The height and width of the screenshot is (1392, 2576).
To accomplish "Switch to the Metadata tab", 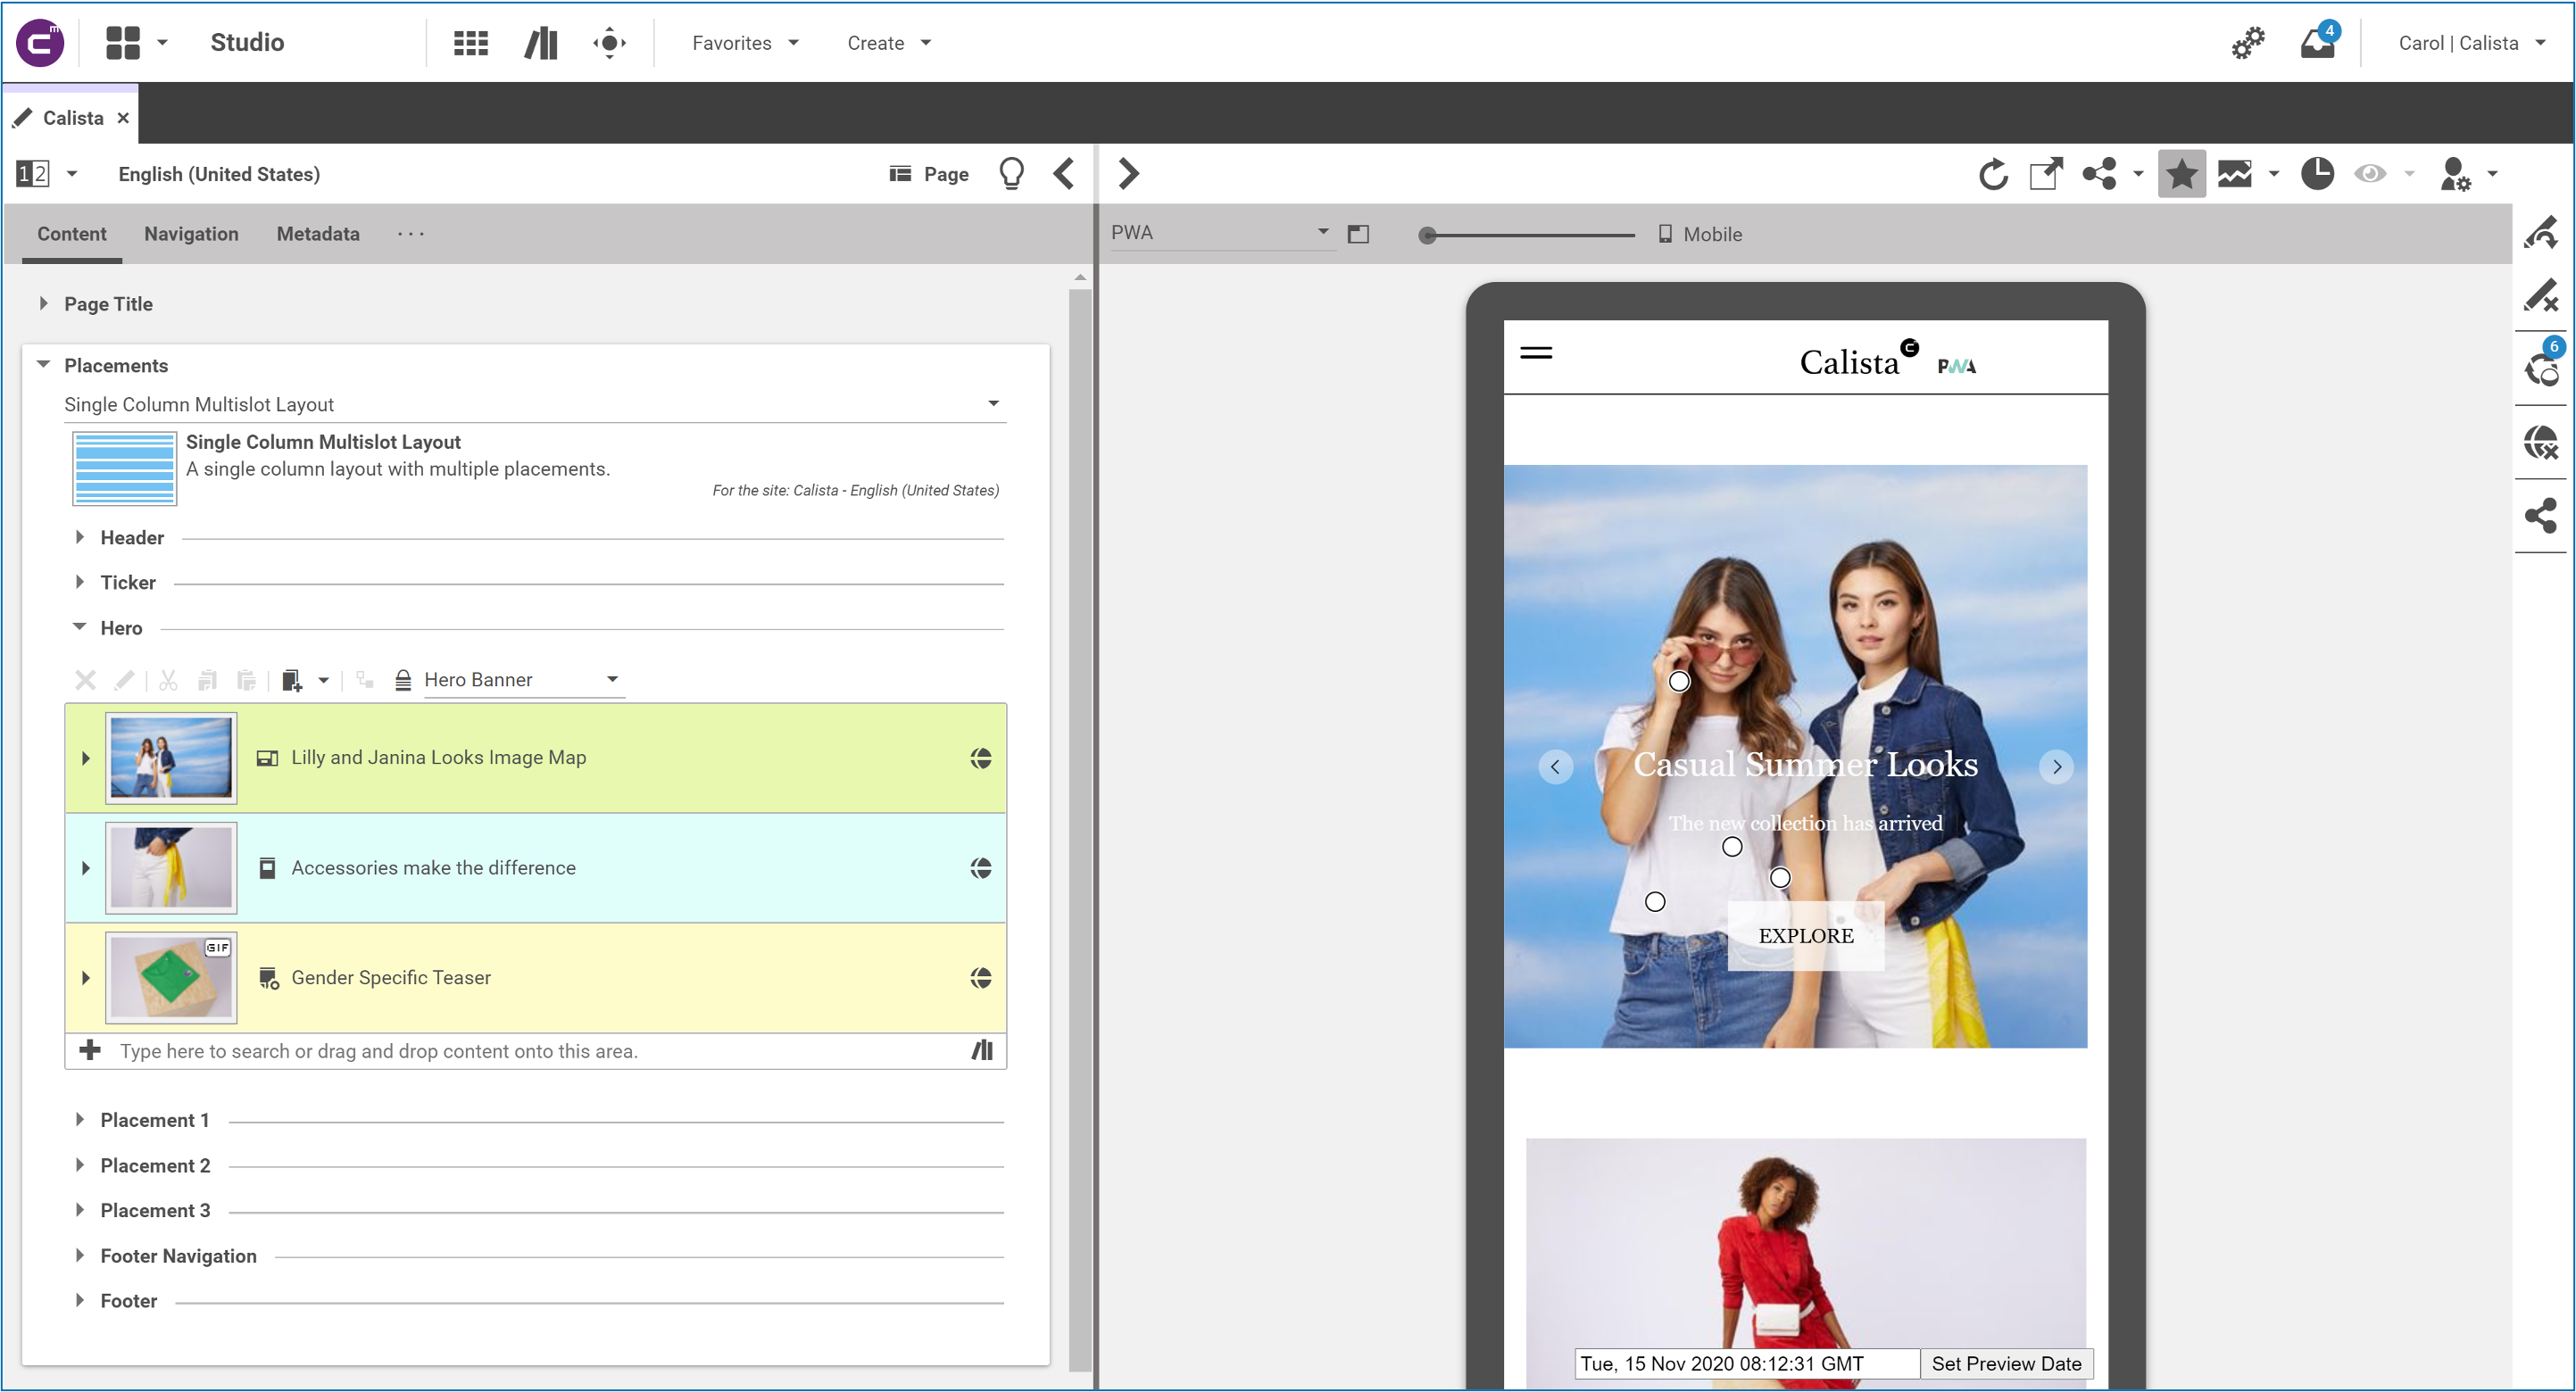I will click(318, 234).
